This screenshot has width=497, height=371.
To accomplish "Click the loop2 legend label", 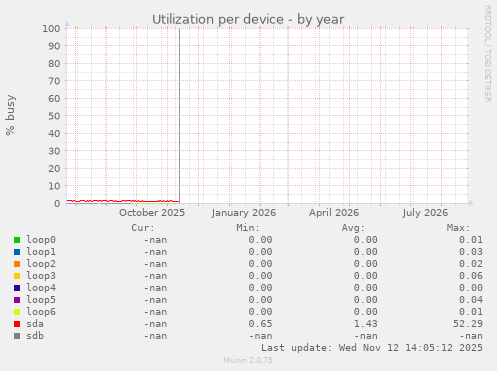I will pos(41,264).
